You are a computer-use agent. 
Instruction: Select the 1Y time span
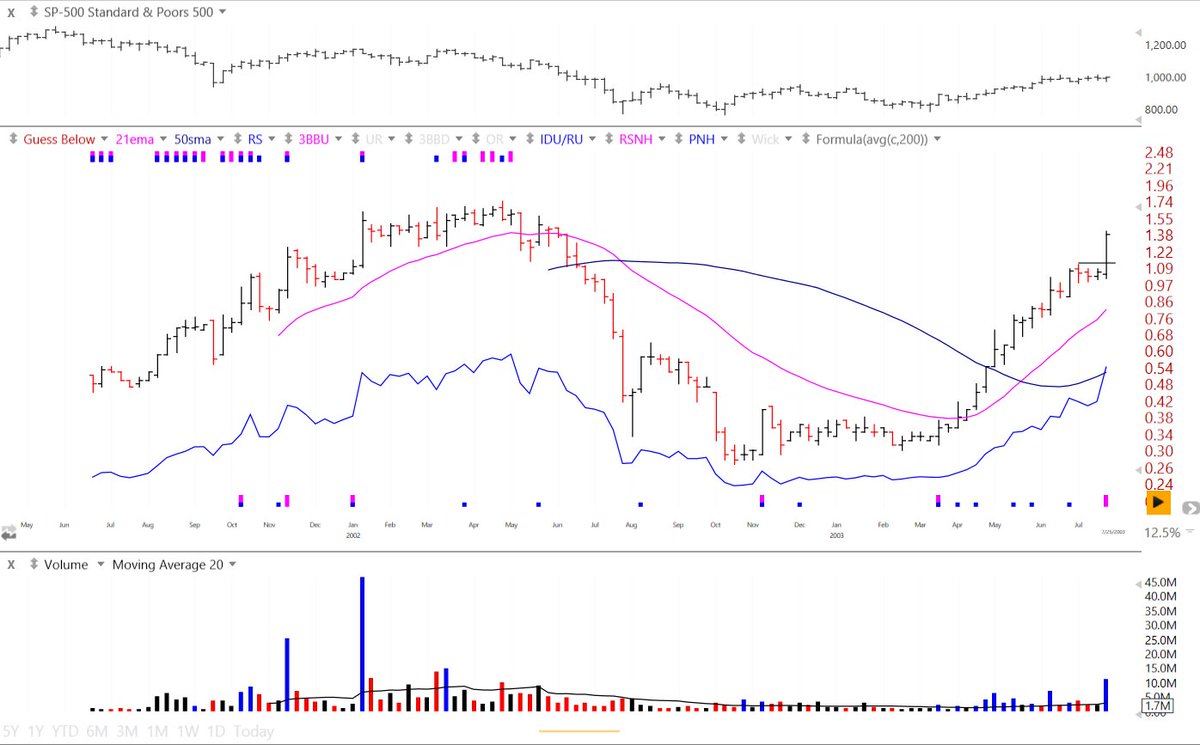37,731
